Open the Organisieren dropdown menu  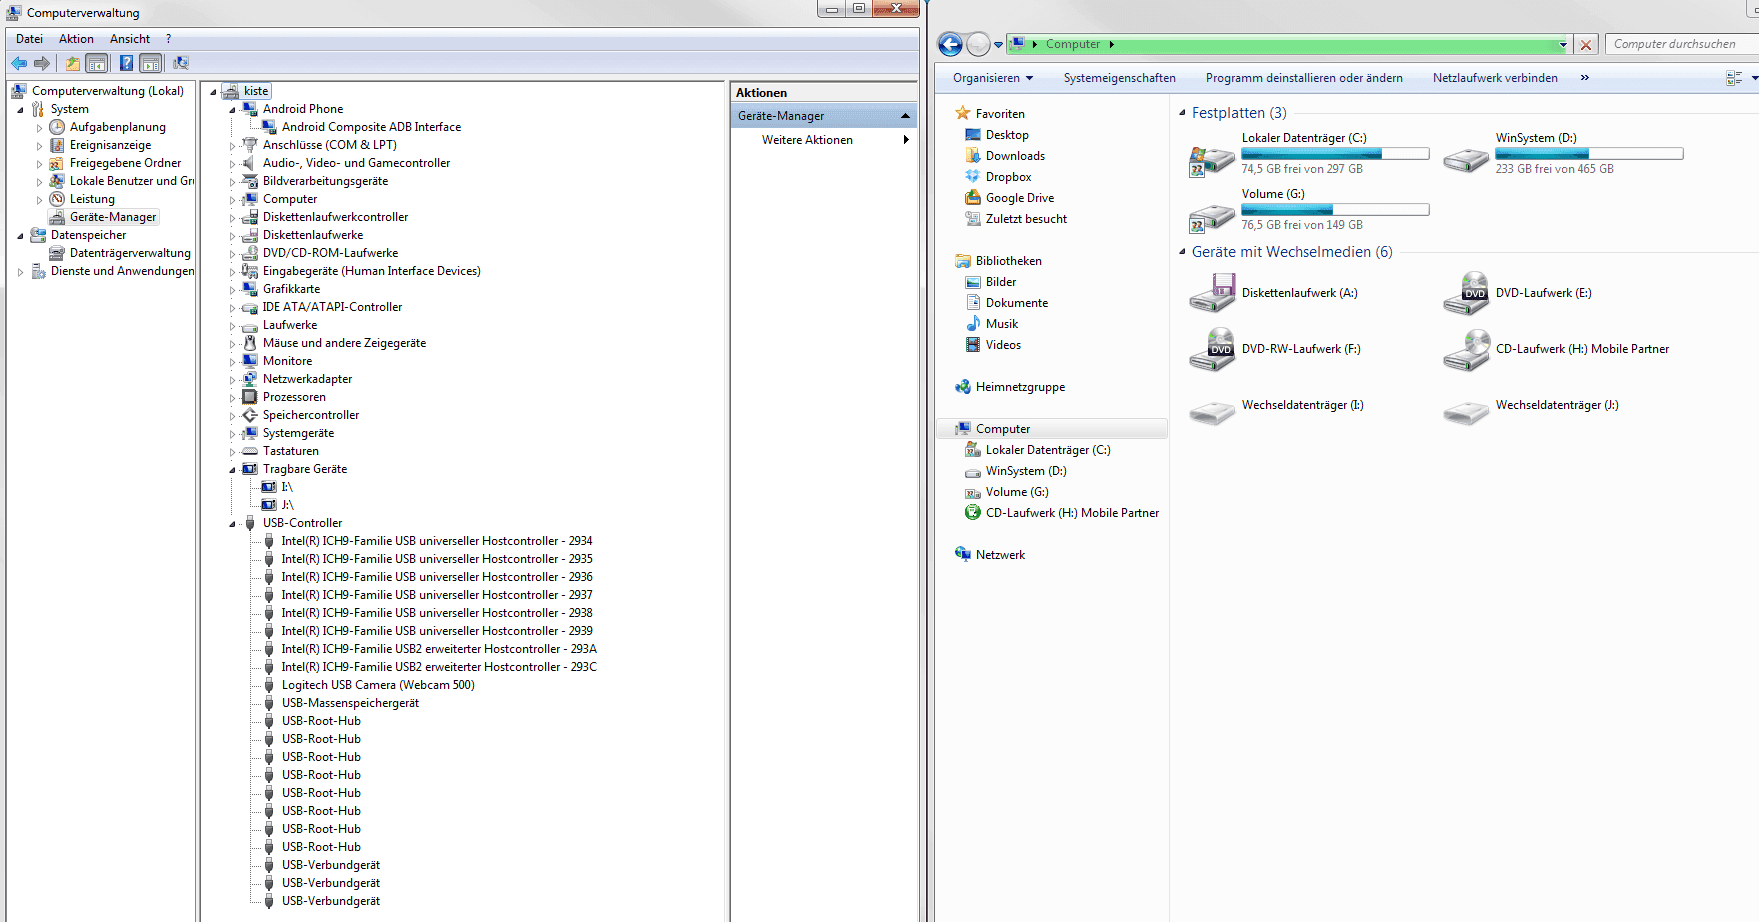[993, 78]
